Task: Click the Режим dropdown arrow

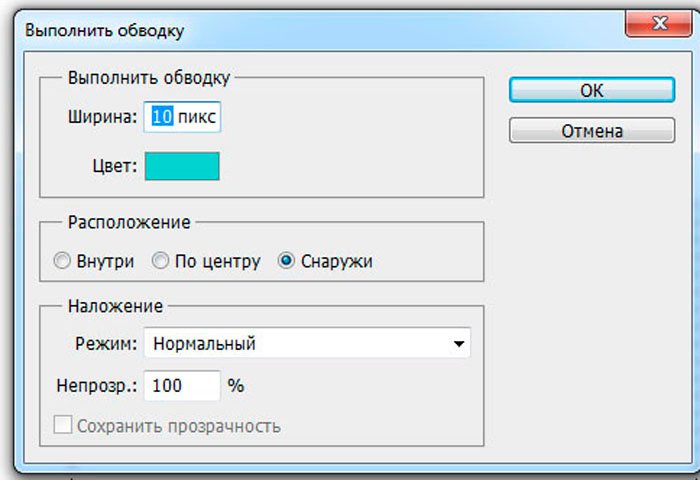Action: (x=459, y=344)
